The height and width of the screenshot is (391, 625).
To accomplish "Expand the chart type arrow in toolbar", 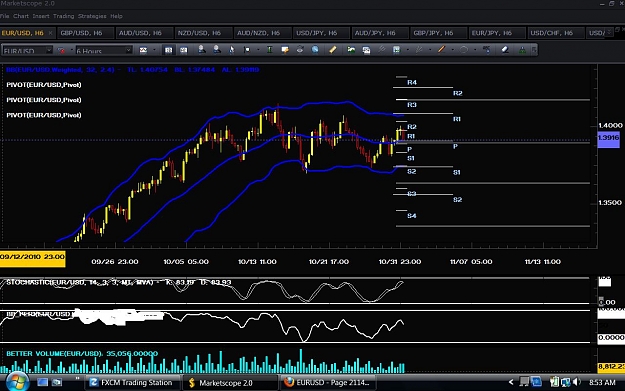I will coord(154,50).
